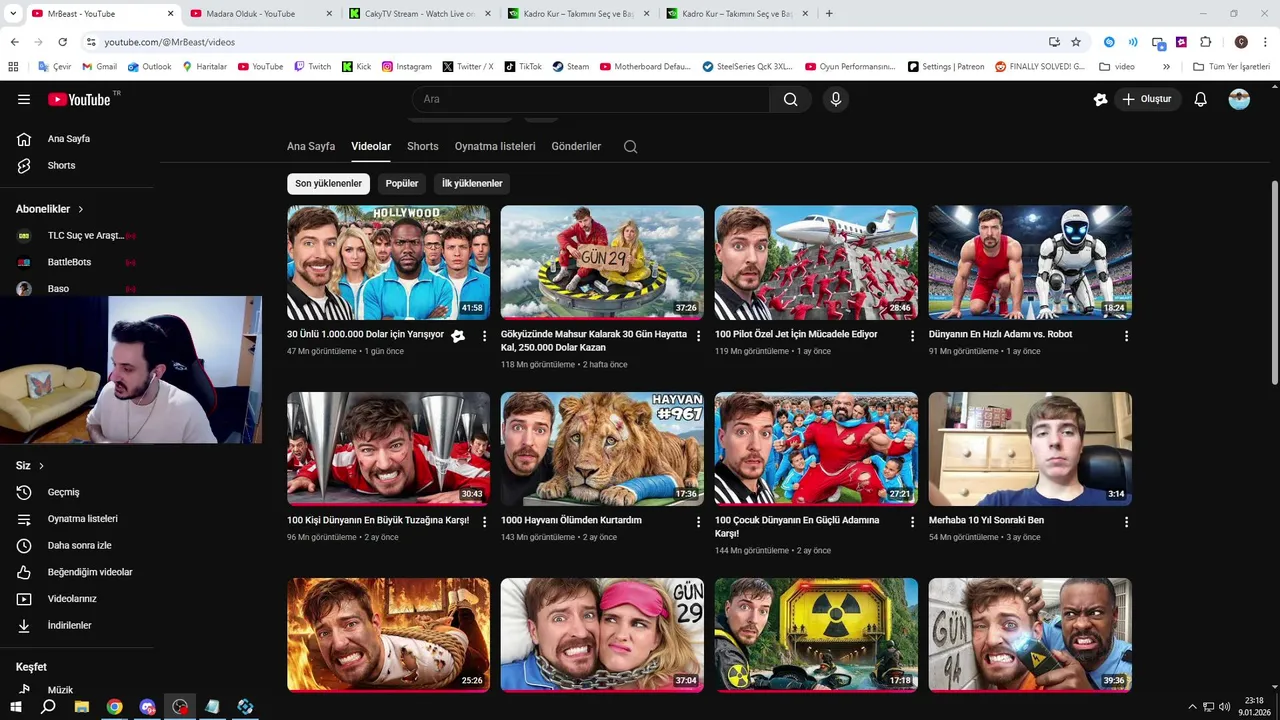This screenshot has width=1280, height=720.
Task: Search within the channel magnifier icon
Action: [x=630, y=146]
